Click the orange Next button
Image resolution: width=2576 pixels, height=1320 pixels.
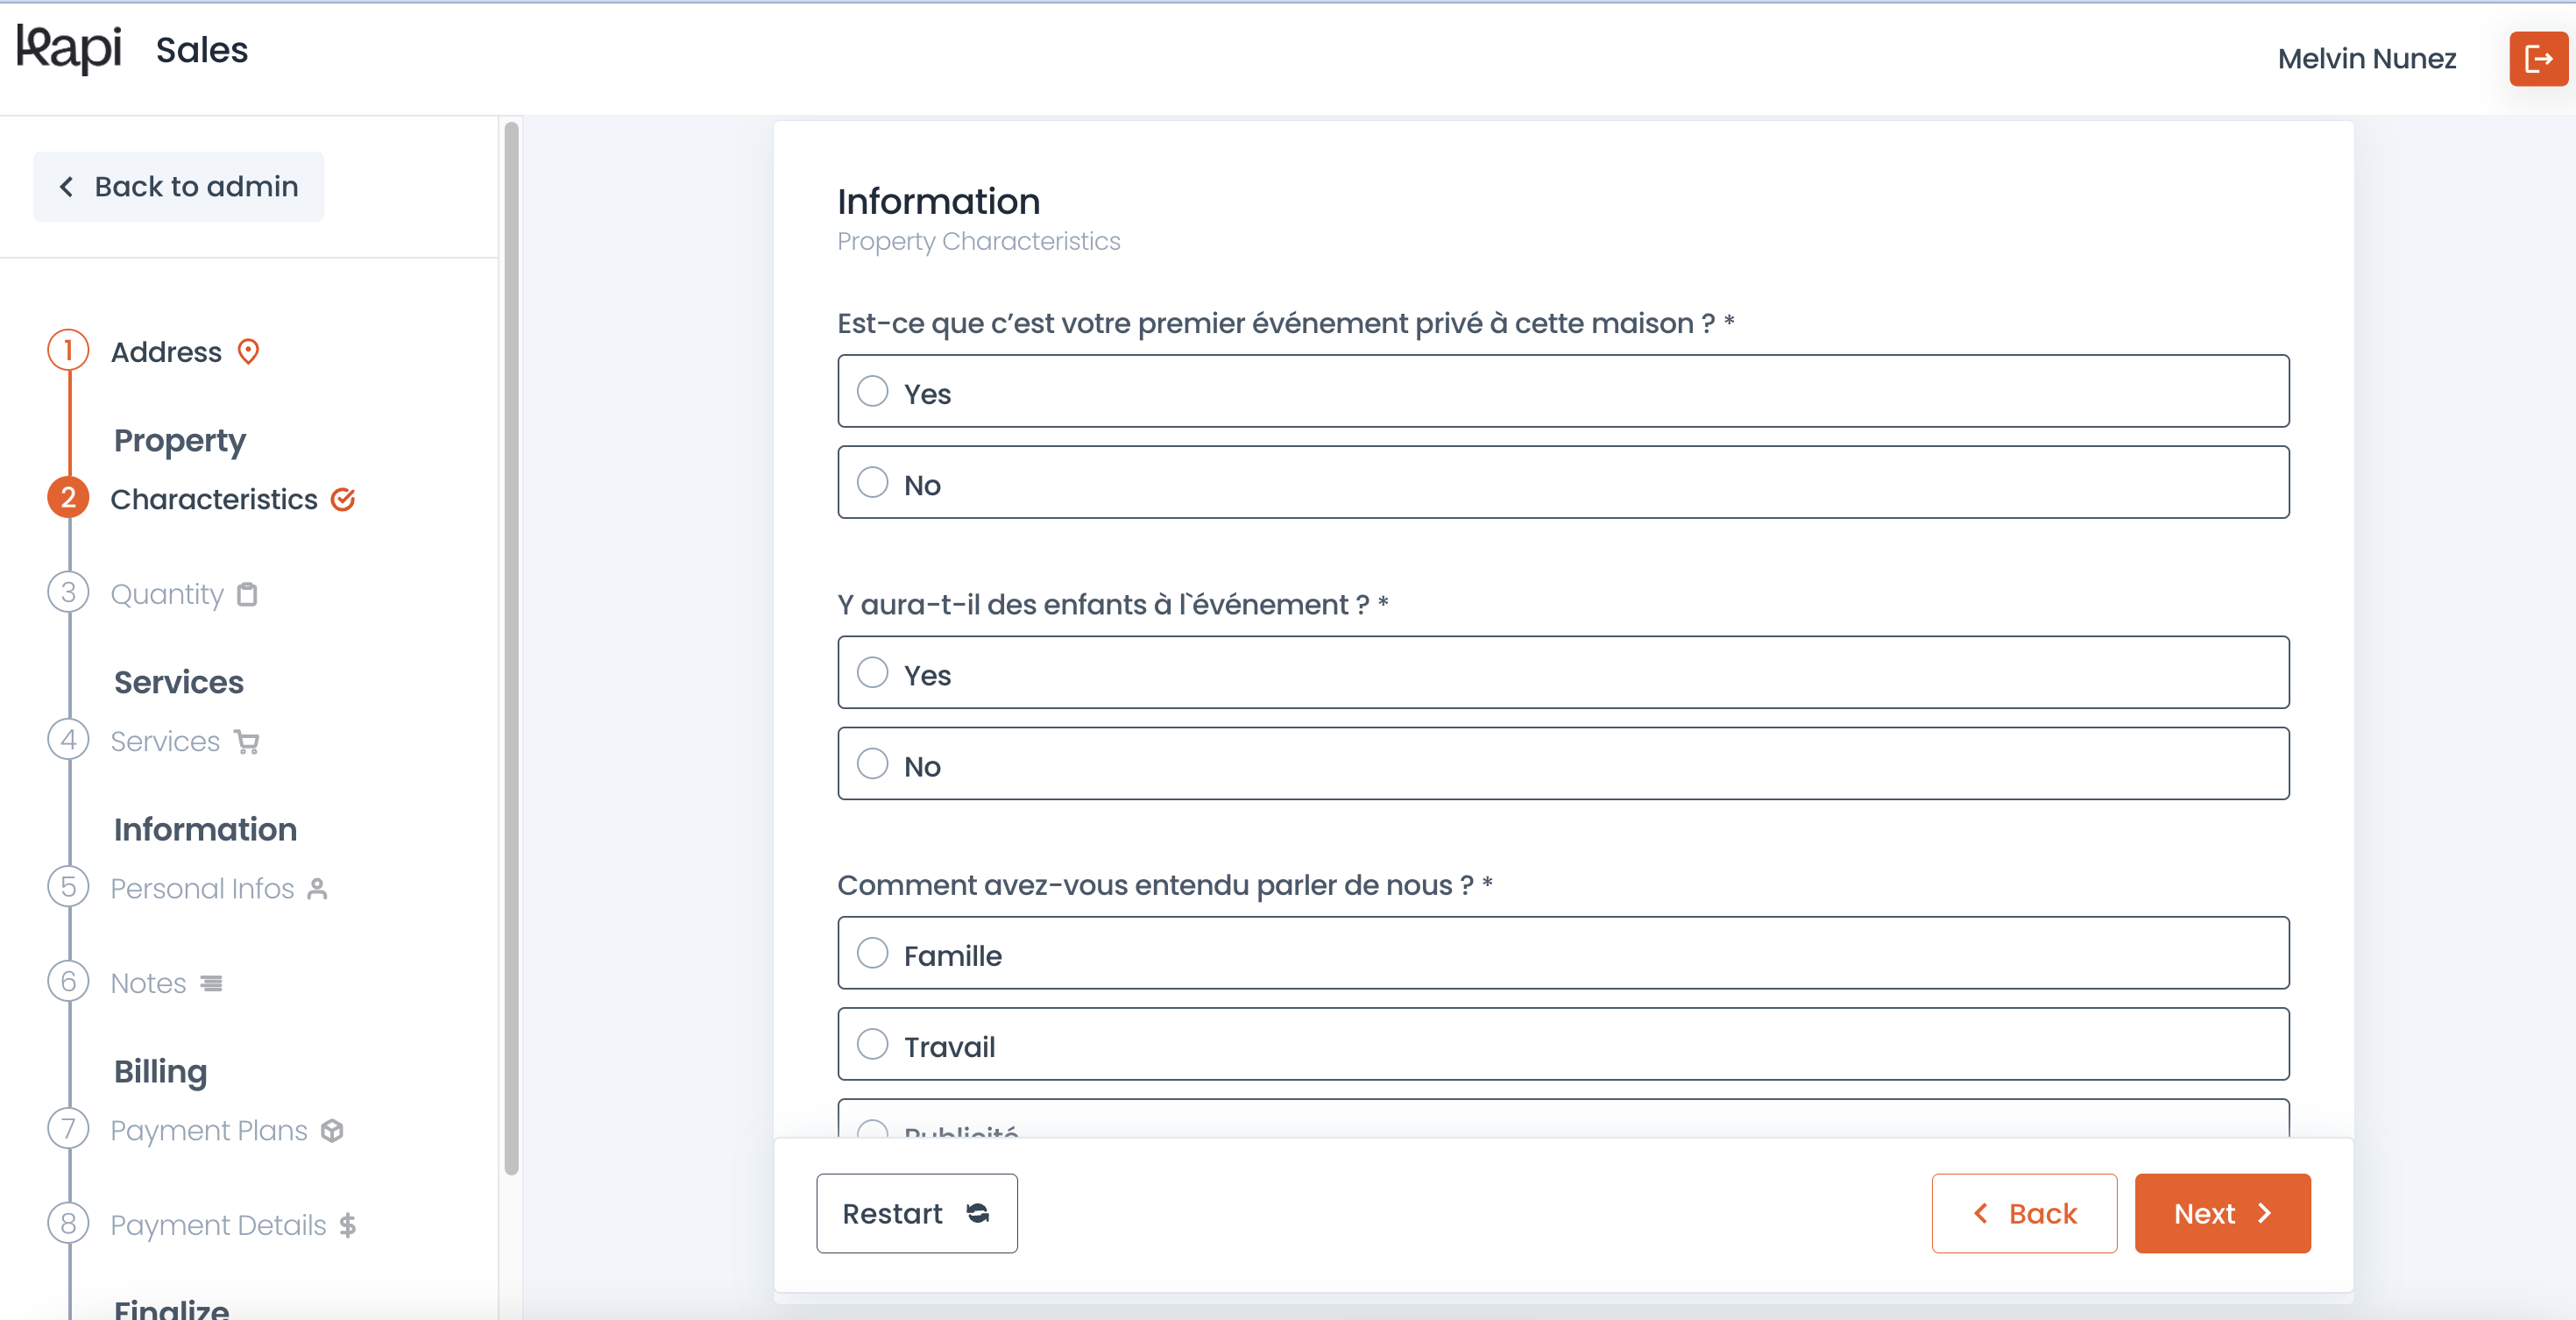tap(2222, 1214)
